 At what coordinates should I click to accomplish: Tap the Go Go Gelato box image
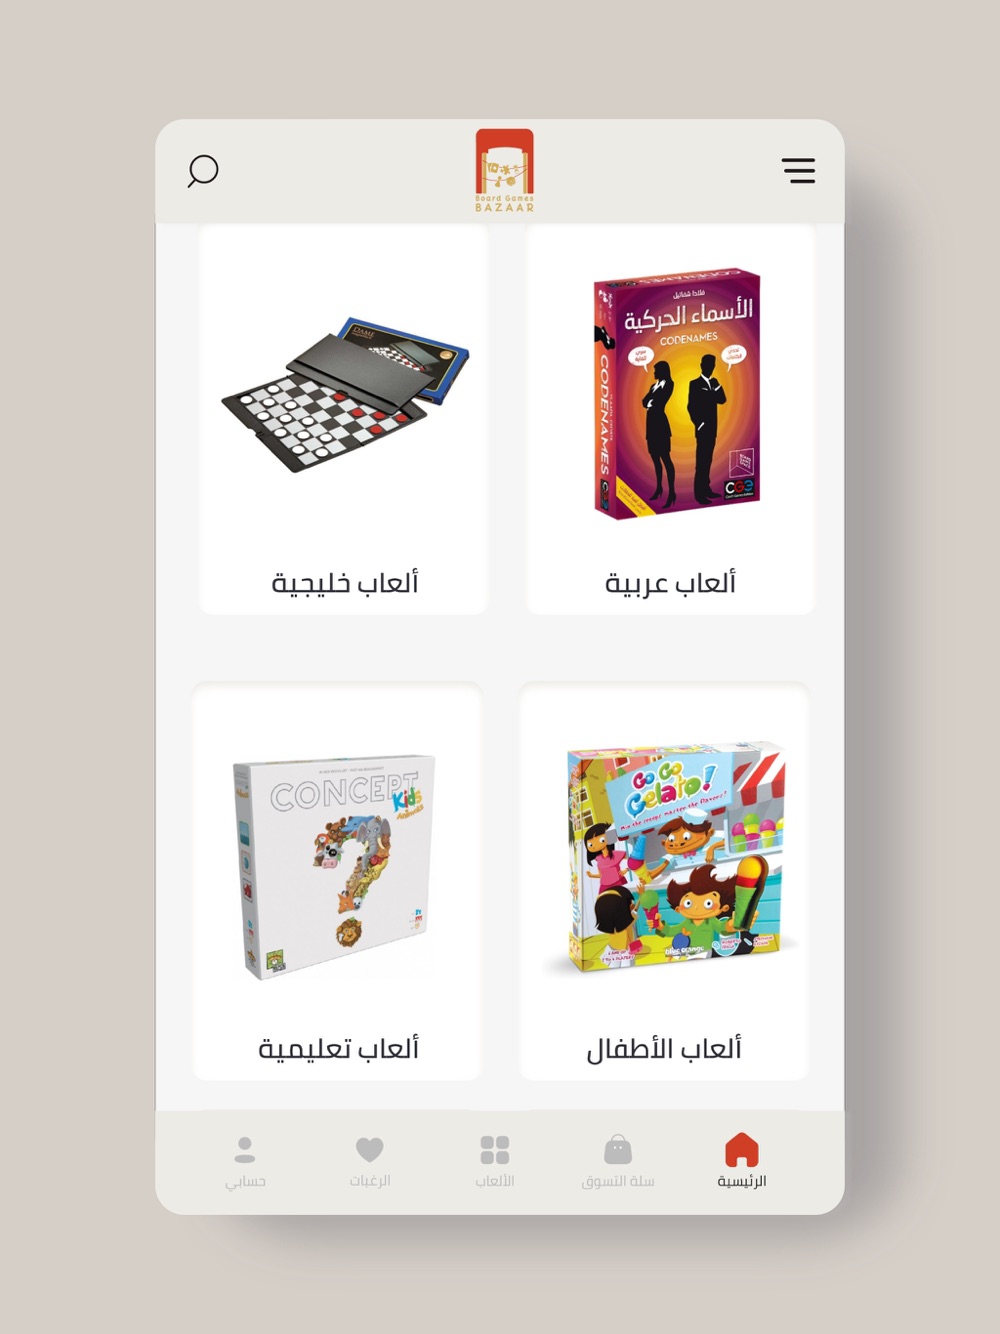point(673,858)
